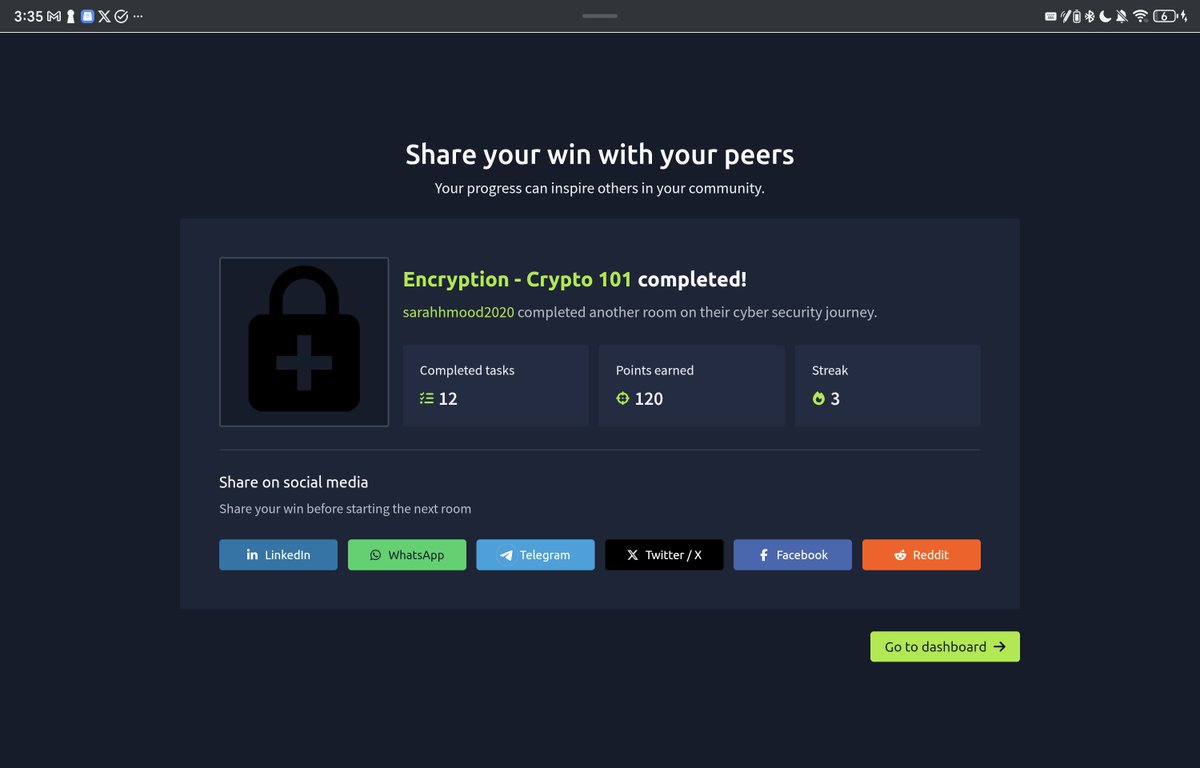
Task: Click the Gmail notification icon in status bar
Action: tap(54, 16)
